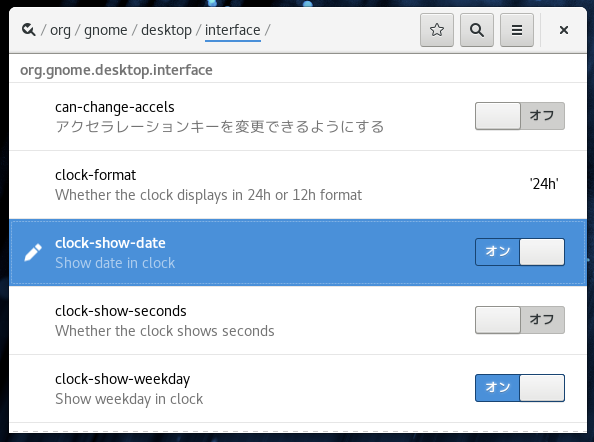
Task: Open the clock-format key row
Action: pos(298,184)
